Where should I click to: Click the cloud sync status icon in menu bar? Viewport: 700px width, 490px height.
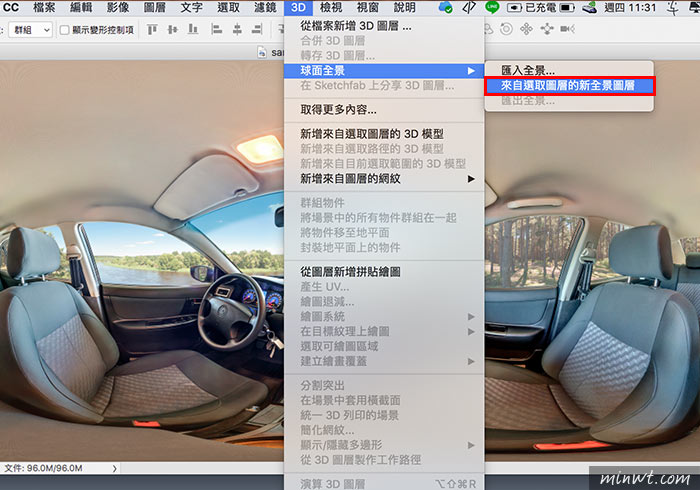tap(445, 8)
